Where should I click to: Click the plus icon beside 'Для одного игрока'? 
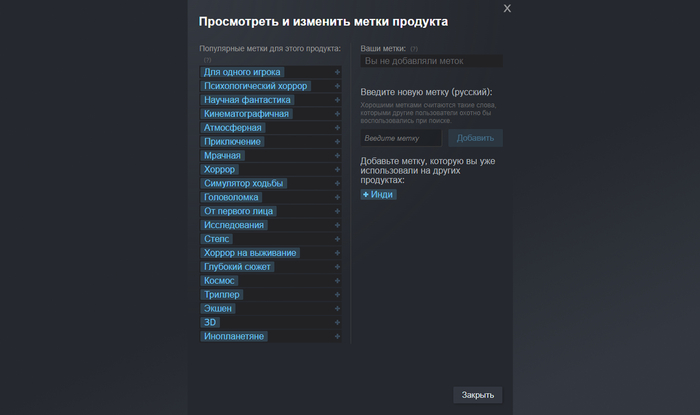pos(337,72)
